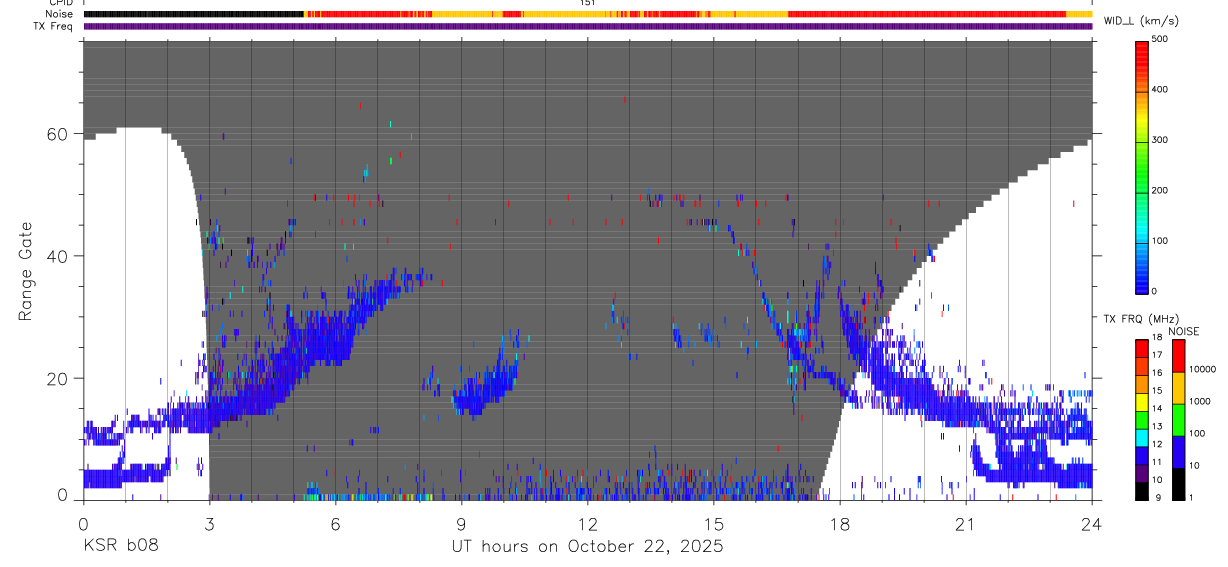Viewport: 1228px width, 567px height.
Task: Click the 20 tick on Range Gate axis
Action: [58, 379]
